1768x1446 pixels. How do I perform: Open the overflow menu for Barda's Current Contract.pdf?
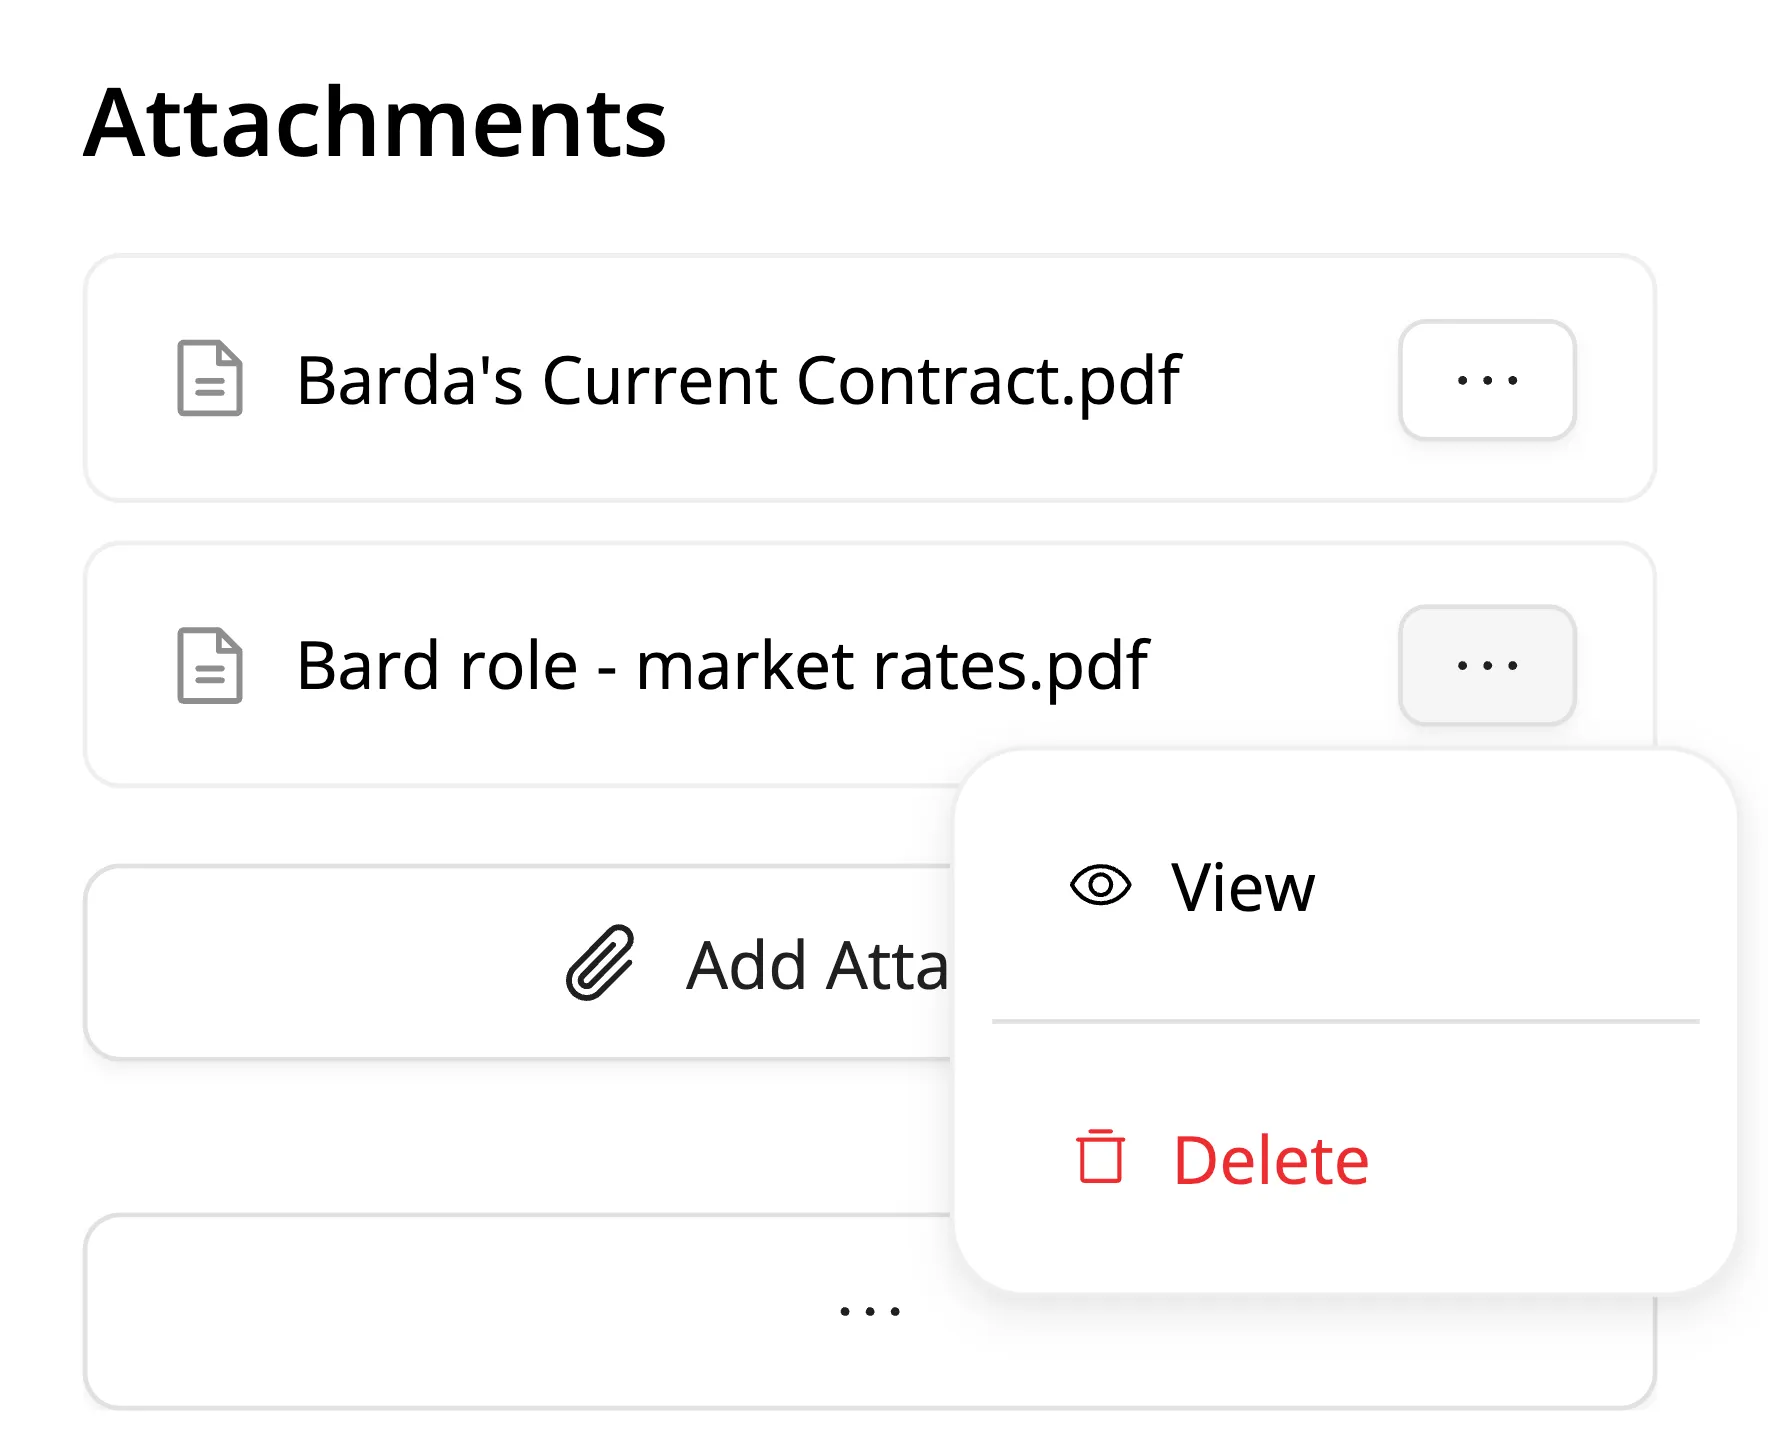pos(1487,380)
